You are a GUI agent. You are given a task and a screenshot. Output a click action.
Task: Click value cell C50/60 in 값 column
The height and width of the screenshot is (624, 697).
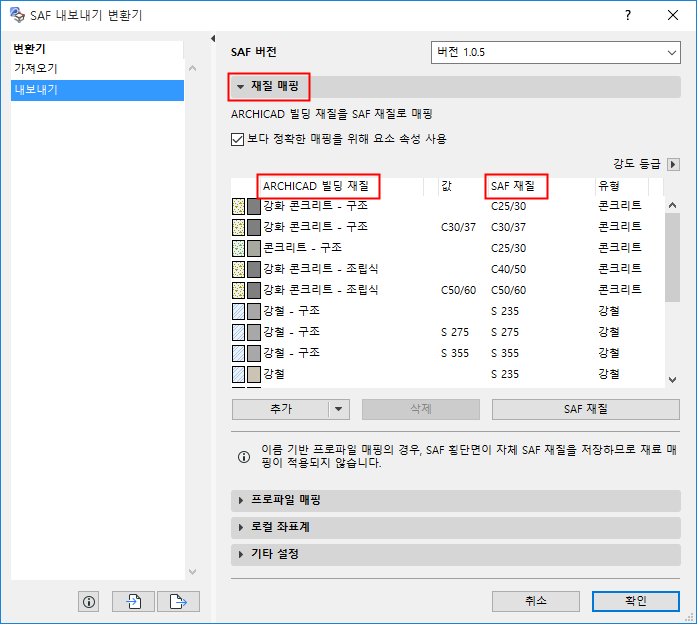coord(458,290)
